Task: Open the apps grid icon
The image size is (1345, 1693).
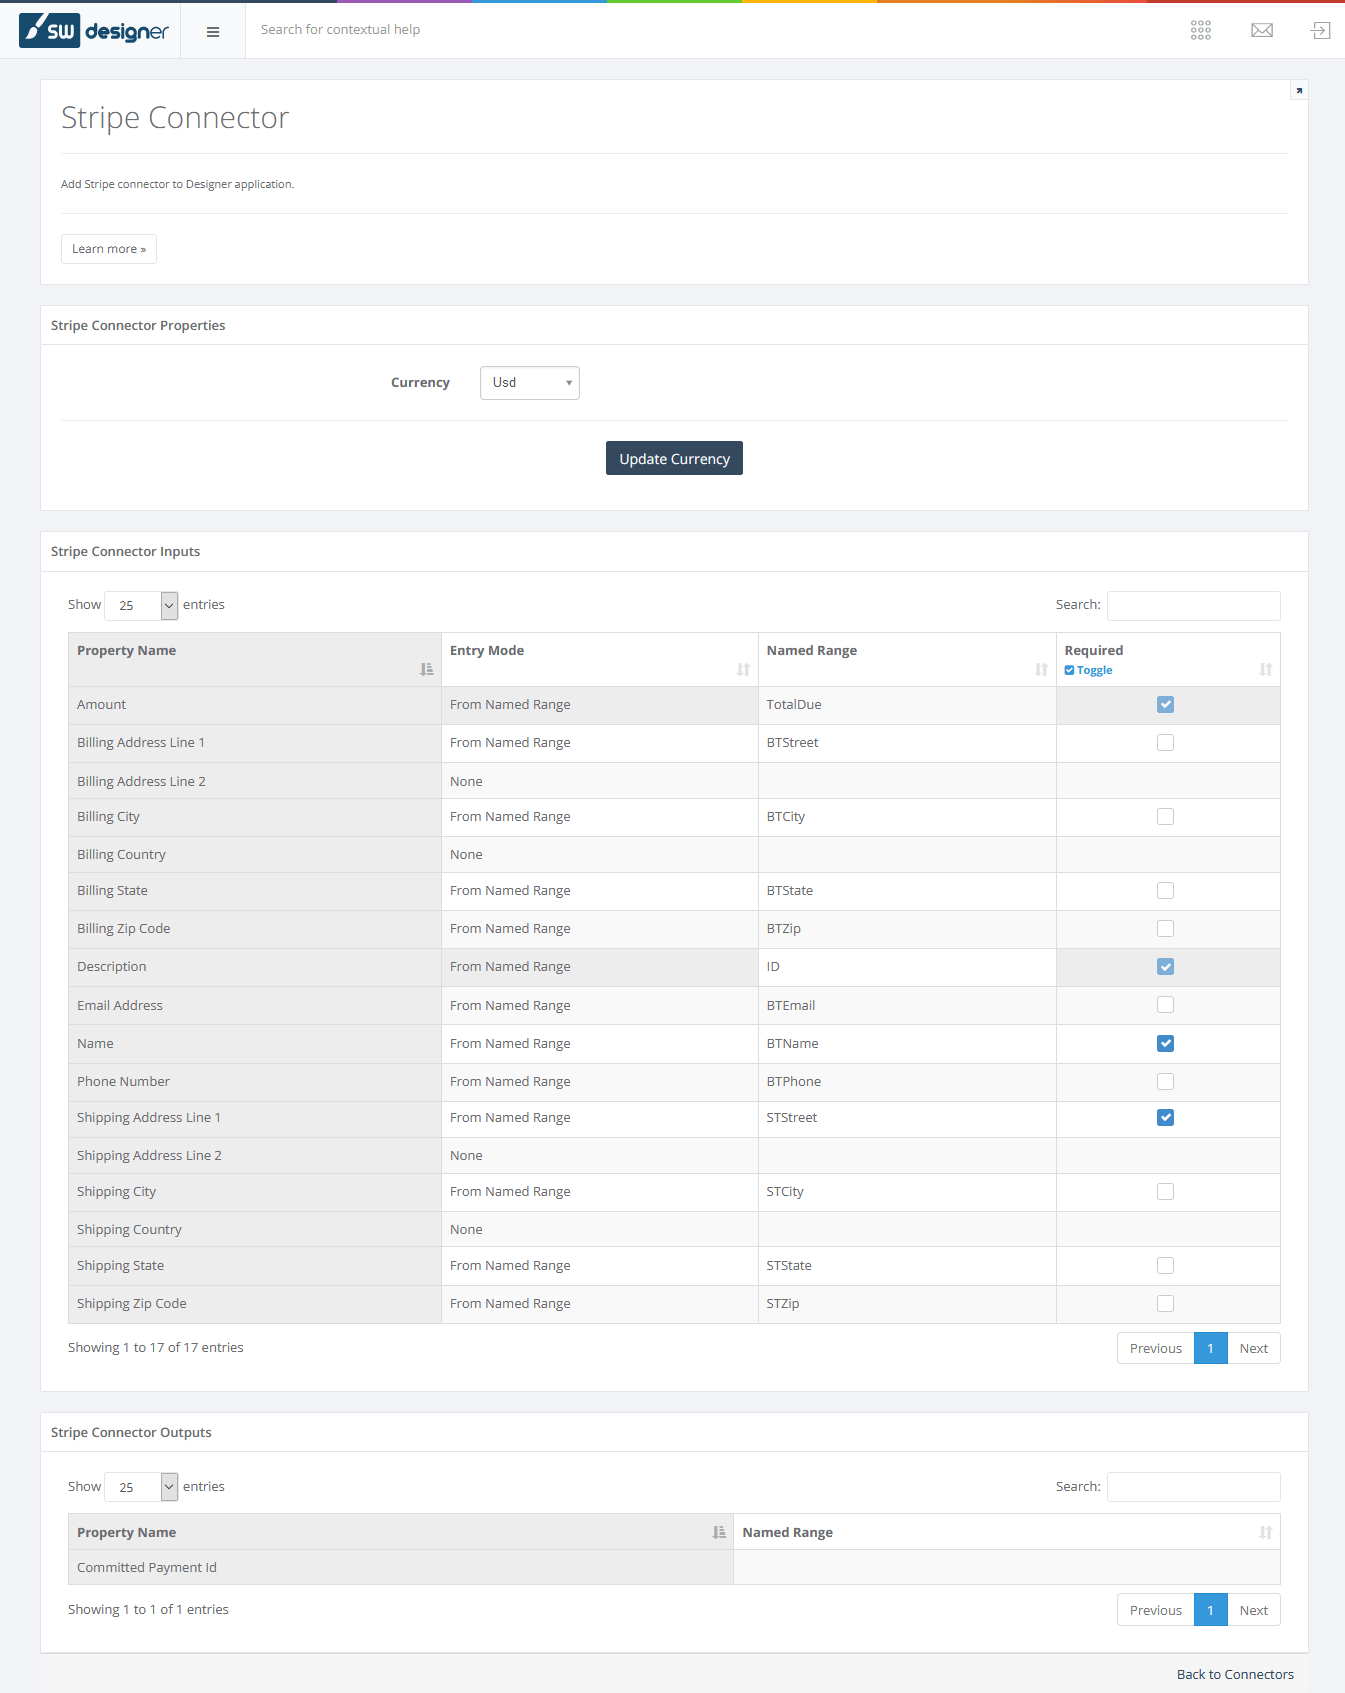Action: [1201, 30]
